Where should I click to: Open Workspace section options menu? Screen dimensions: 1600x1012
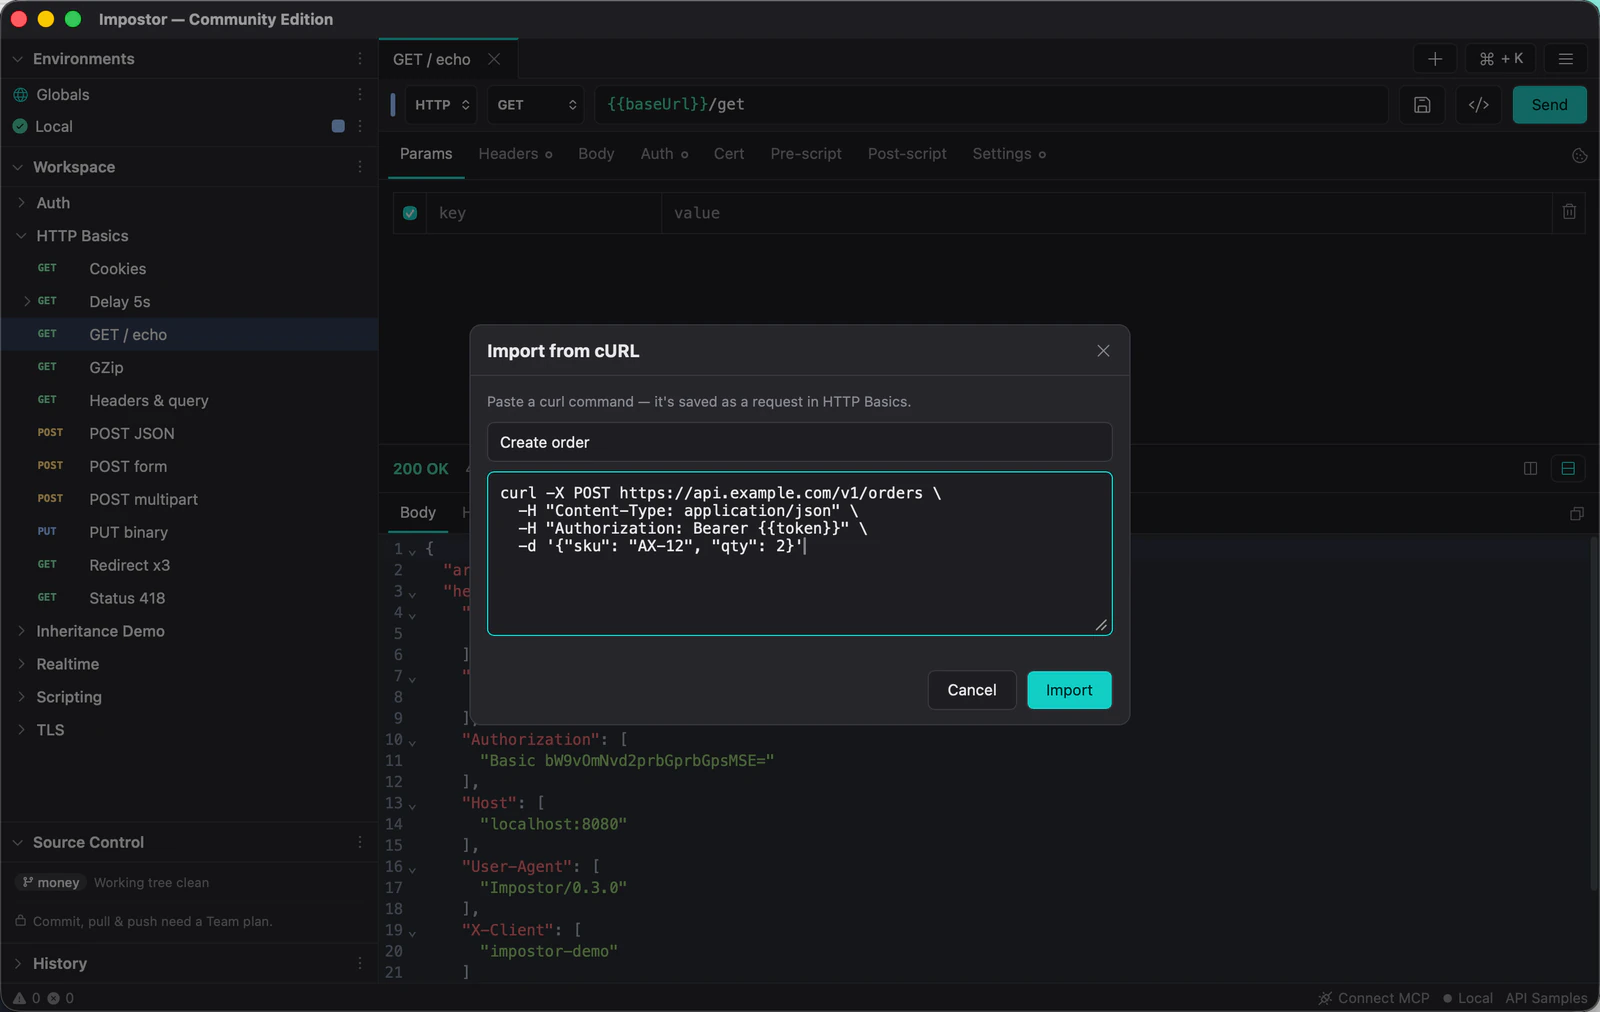(x=360, y=167)
